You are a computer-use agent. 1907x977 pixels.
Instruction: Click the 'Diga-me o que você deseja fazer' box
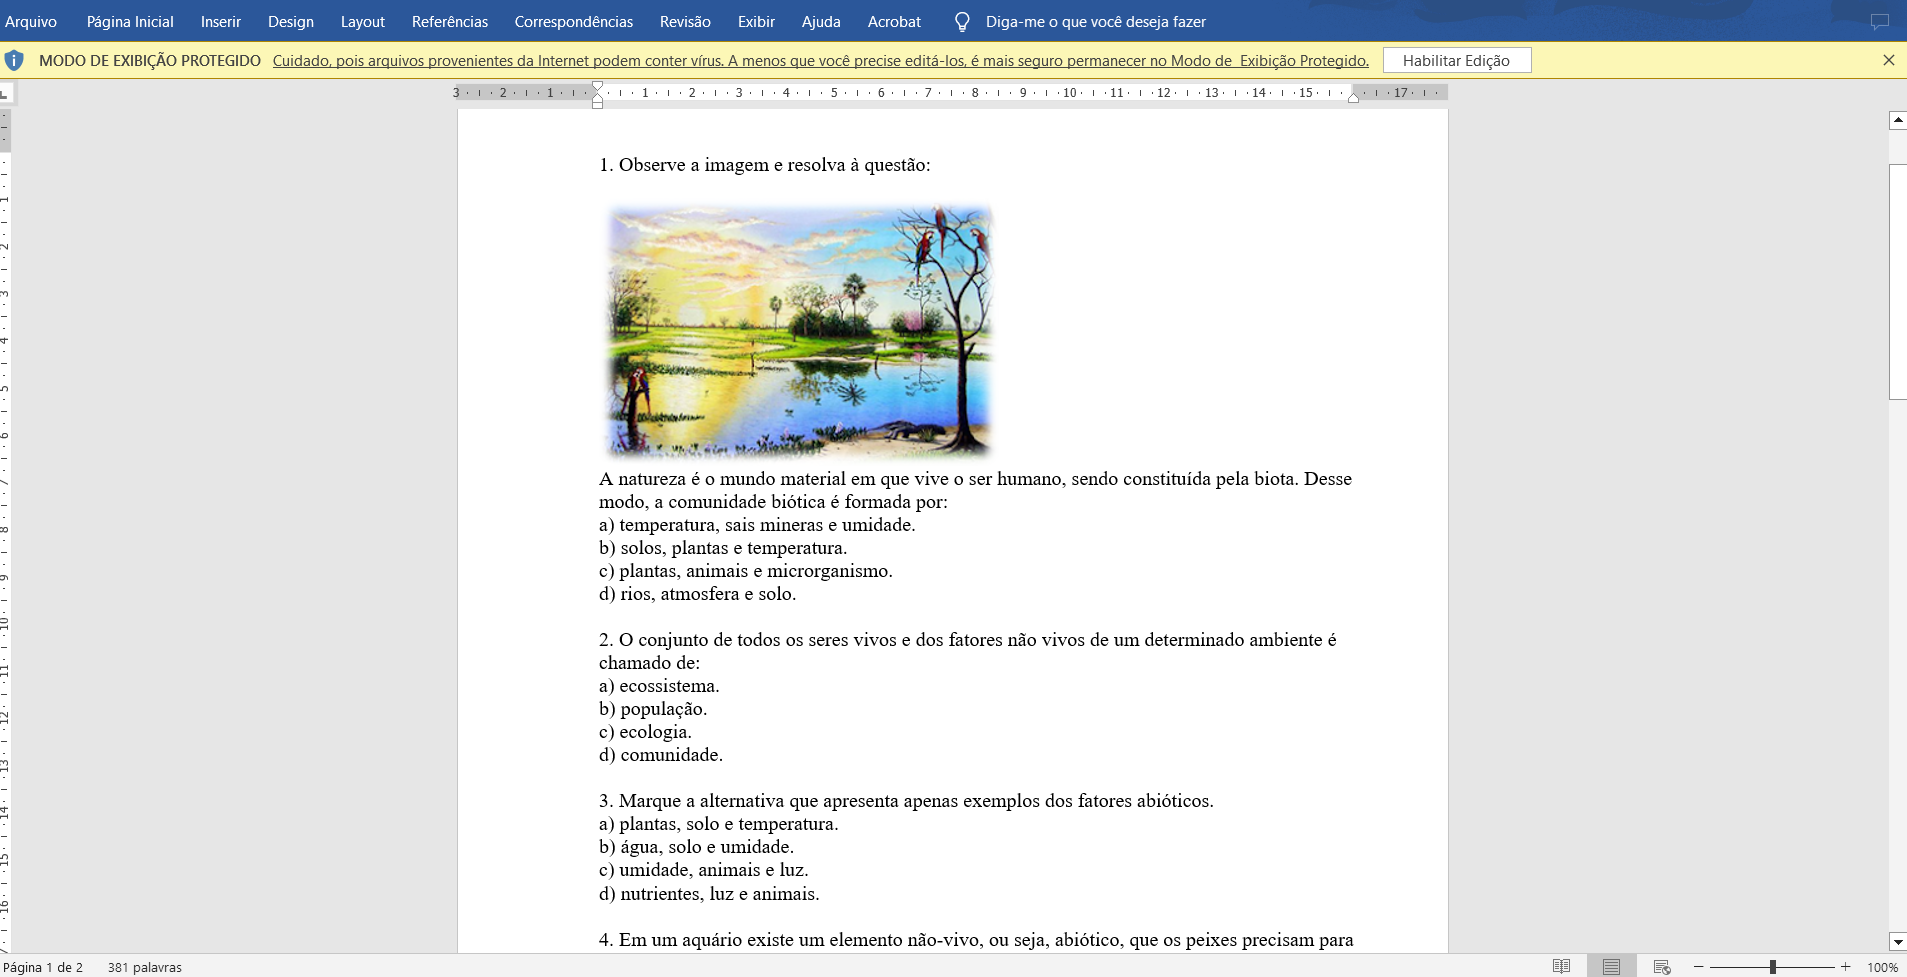pos(1096,21)
